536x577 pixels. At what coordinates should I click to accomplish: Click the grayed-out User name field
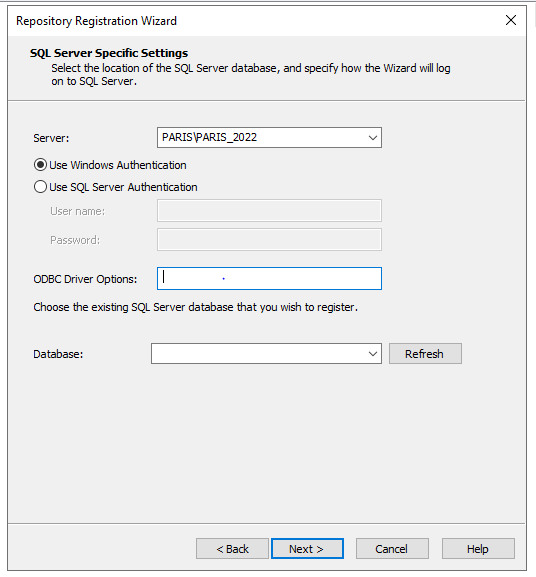click(x=269, y=210)
